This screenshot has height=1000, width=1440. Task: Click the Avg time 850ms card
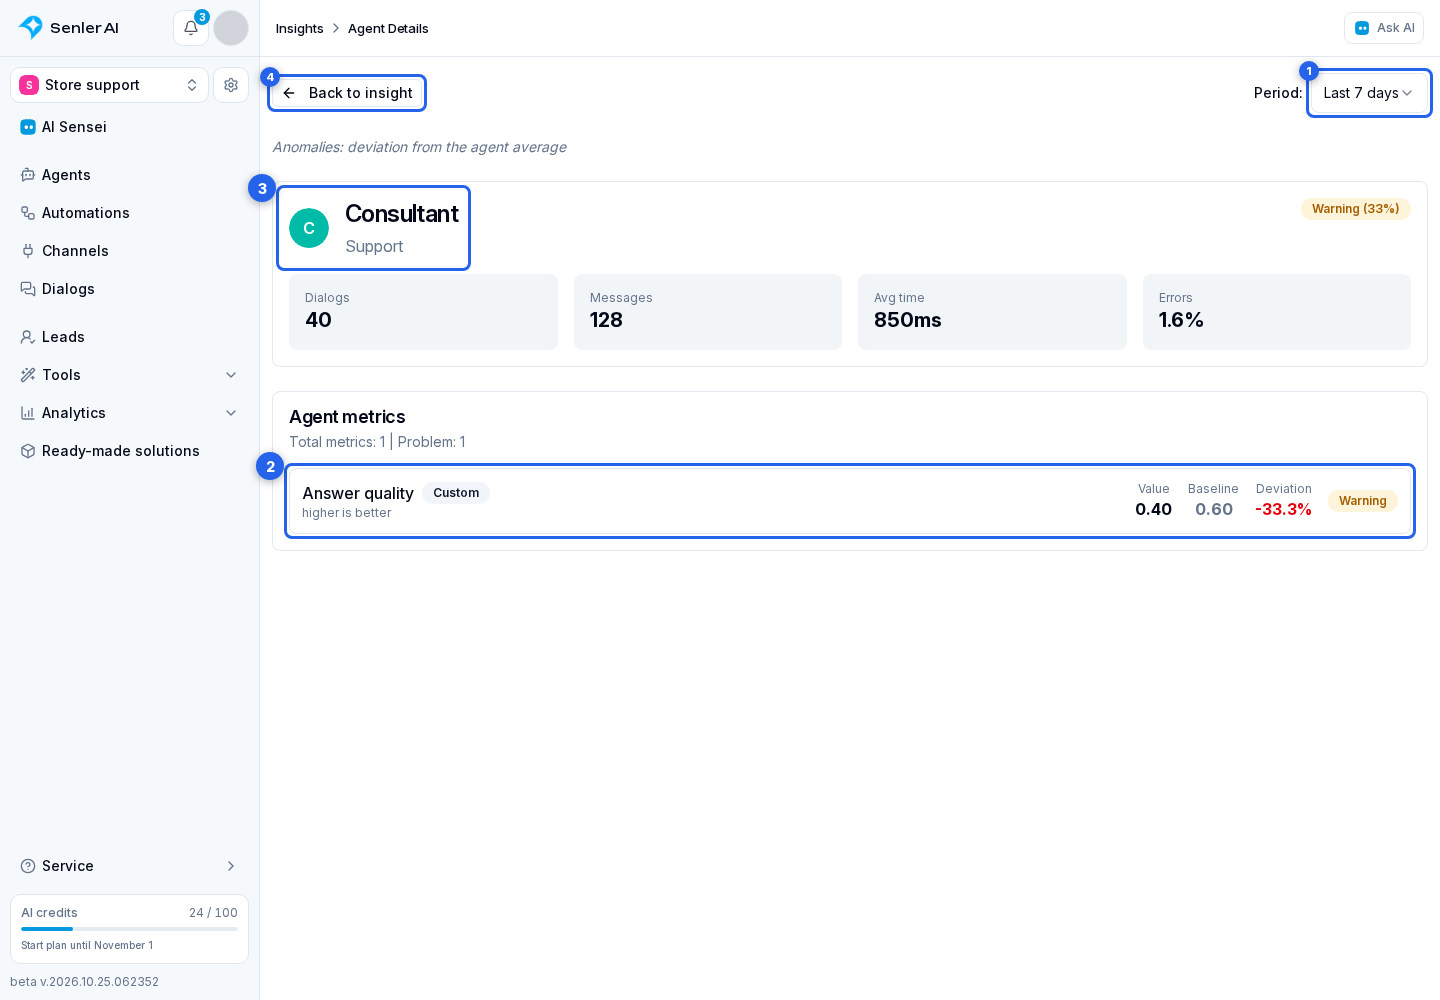(x=992, y=312)
